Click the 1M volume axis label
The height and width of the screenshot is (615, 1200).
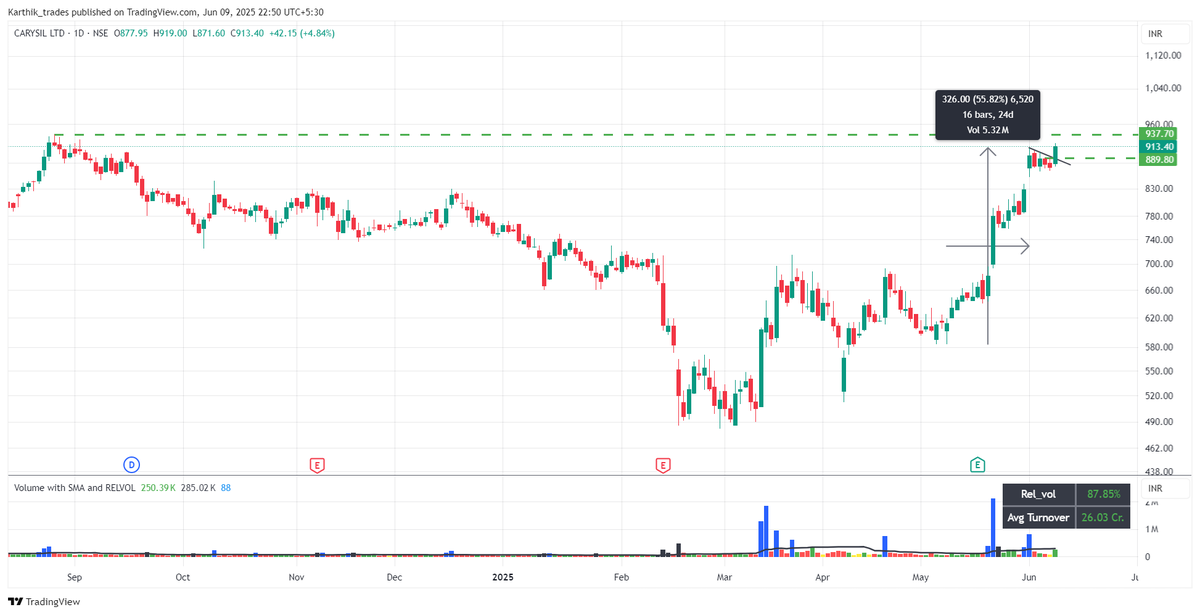(x=1152, y=529)
